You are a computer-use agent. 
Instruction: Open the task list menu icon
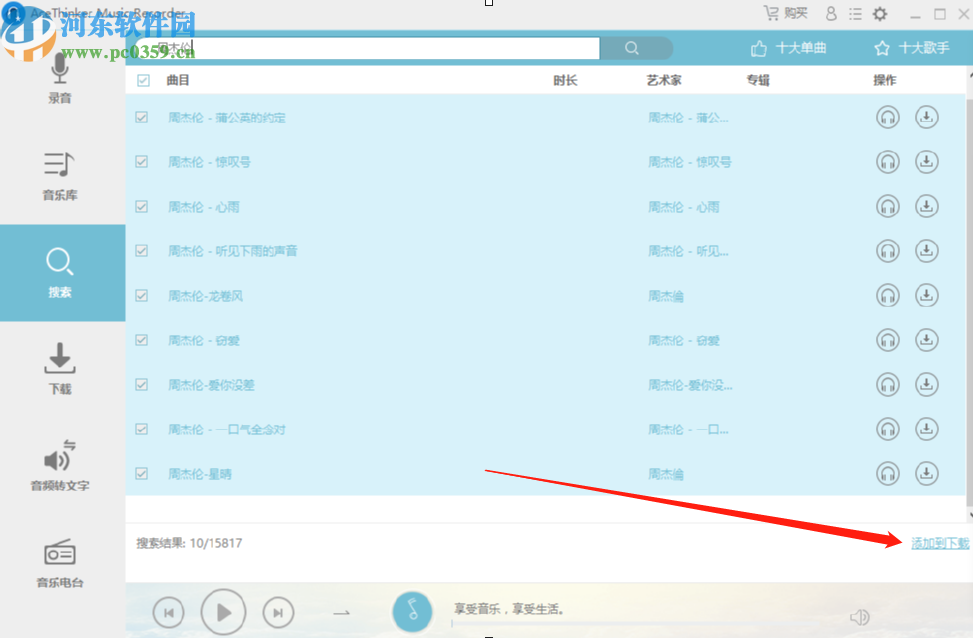pos(856,13)
